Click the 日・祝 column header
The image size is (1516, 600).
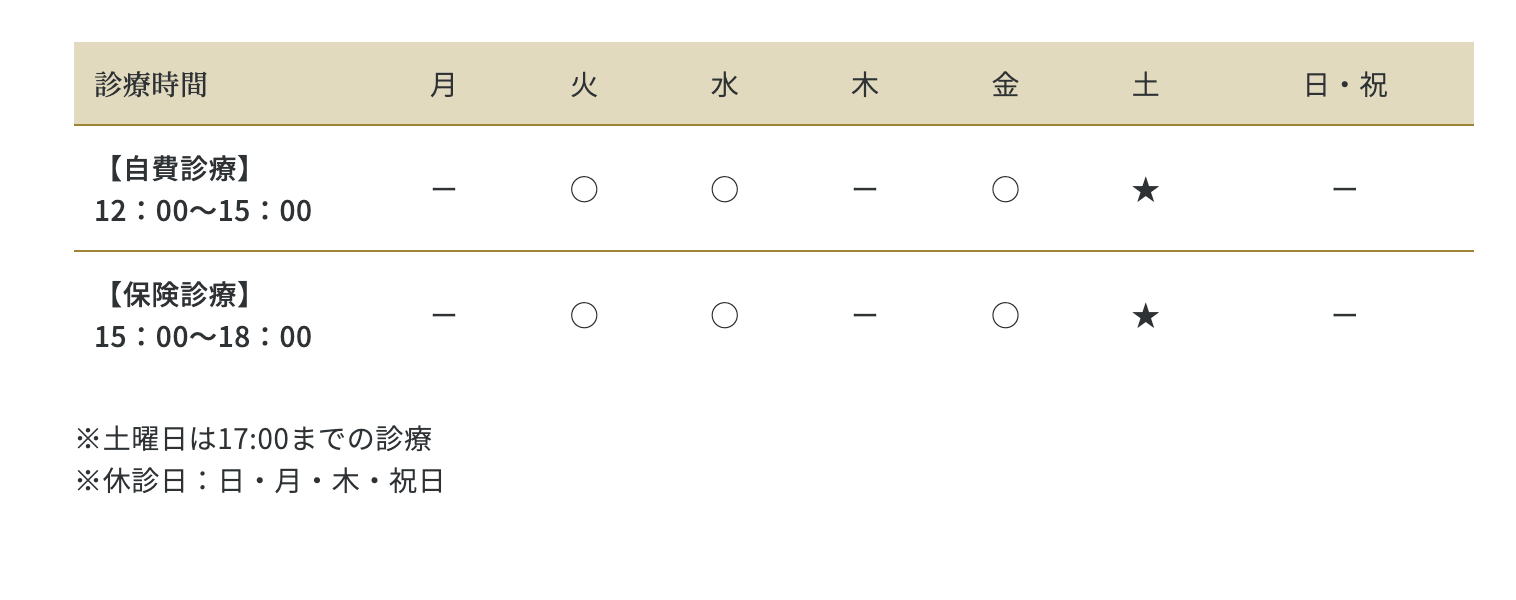click(x=1345, y=85)
